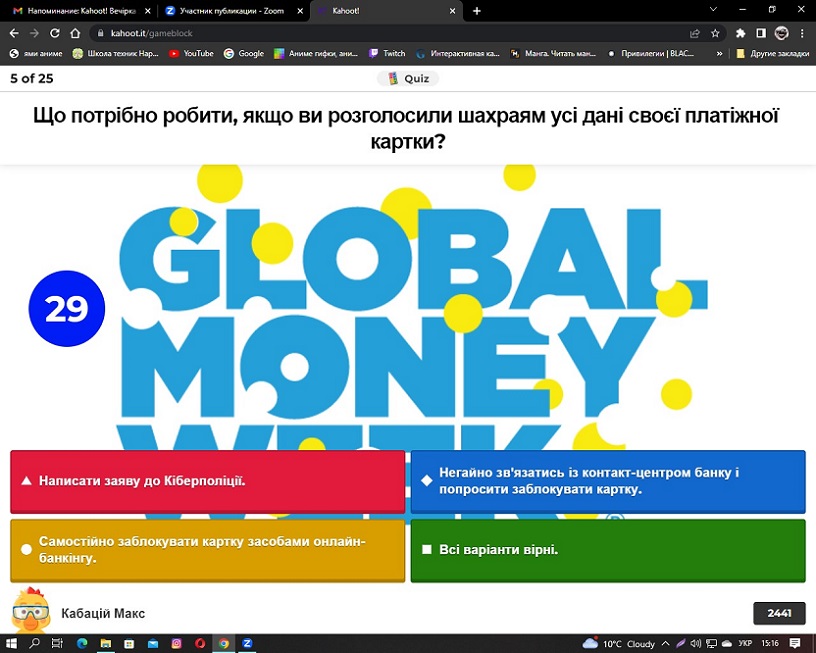Open network settings tray icon
816x653 pixels.
[711, 644]
